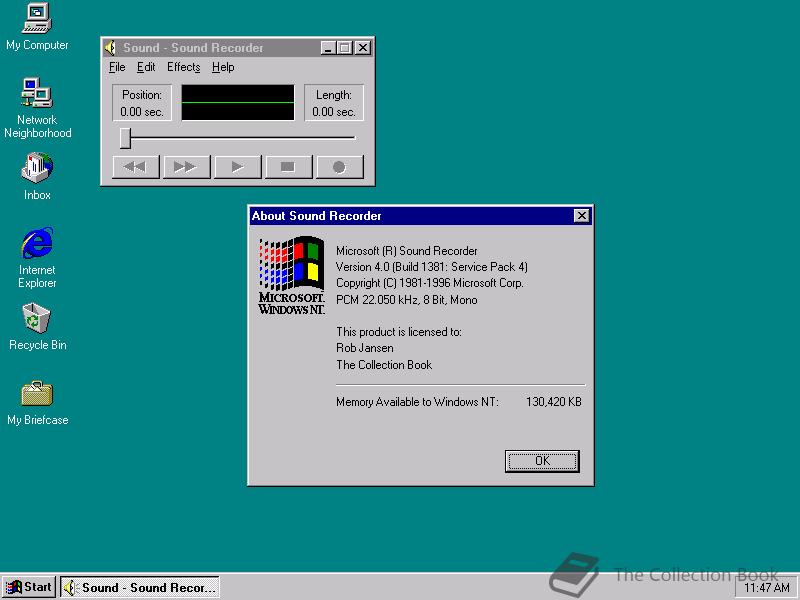Viewport: 800px width, 600px height.
Task: Click the black waveform display
Action: click(x=238, y=103)
